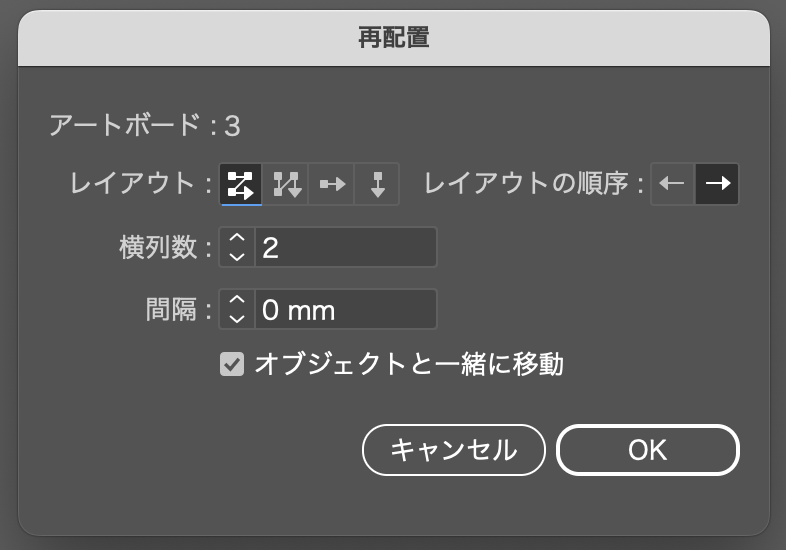Set layout order to right-to-left arrow
Screen dimensions: 786x550
(673, 184)
